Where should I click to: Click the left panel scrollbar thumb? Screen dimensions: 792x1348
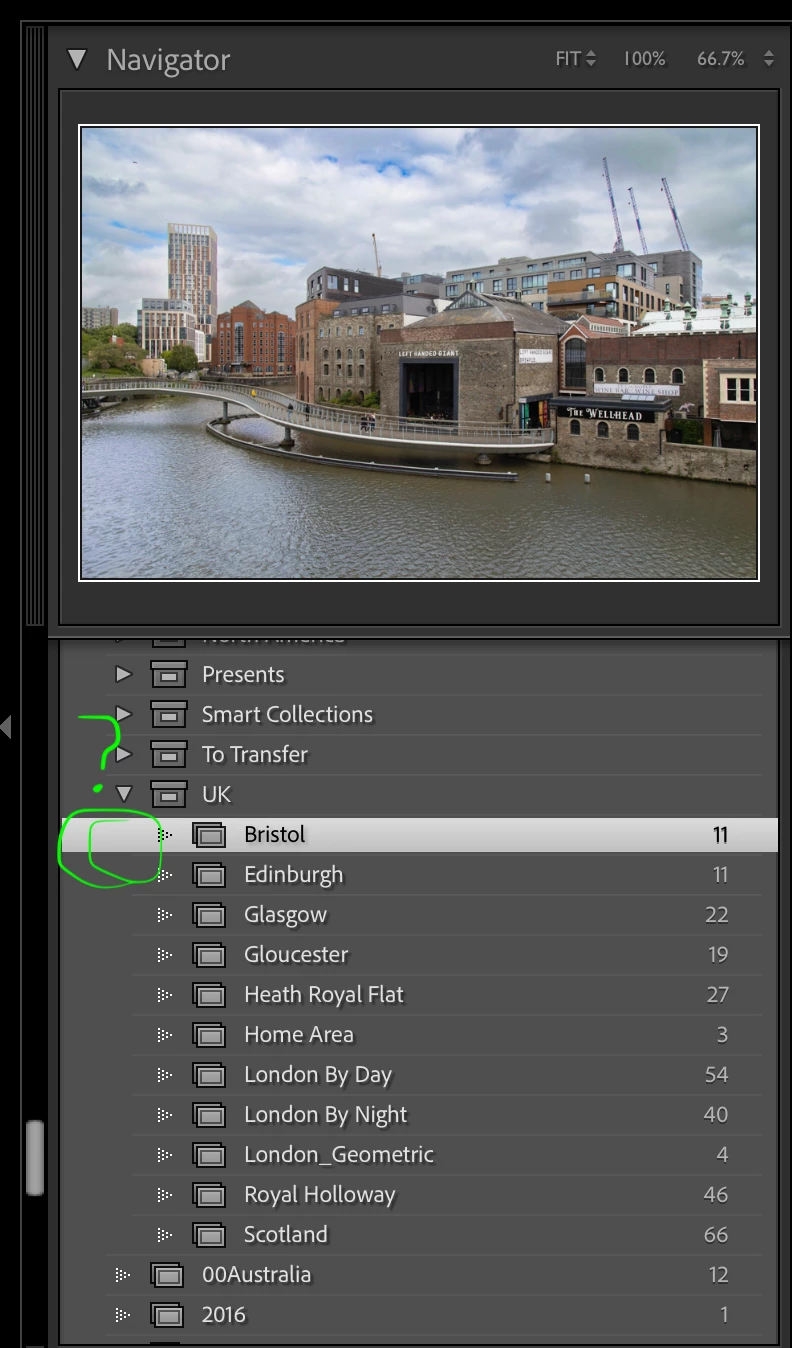click(35, 1157)
